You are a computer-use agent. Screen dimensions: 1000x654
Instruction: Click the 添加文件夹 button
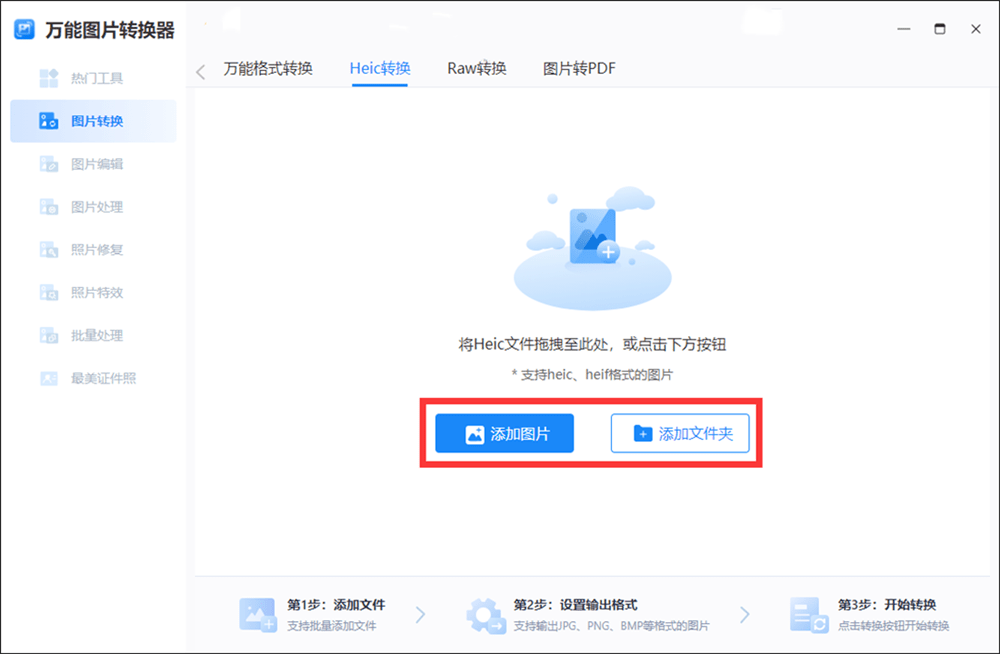coord(680,434)
